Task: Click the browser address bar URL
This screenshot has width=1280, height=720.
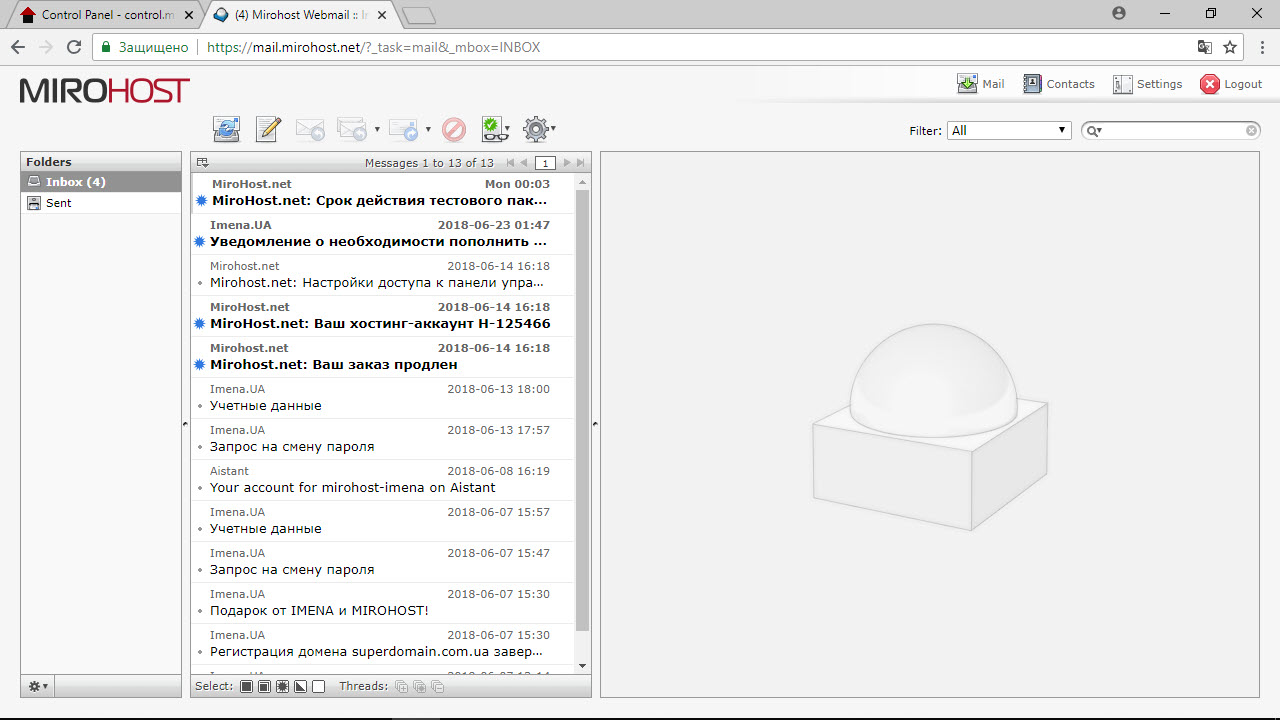Action: (x=374, y=47)
